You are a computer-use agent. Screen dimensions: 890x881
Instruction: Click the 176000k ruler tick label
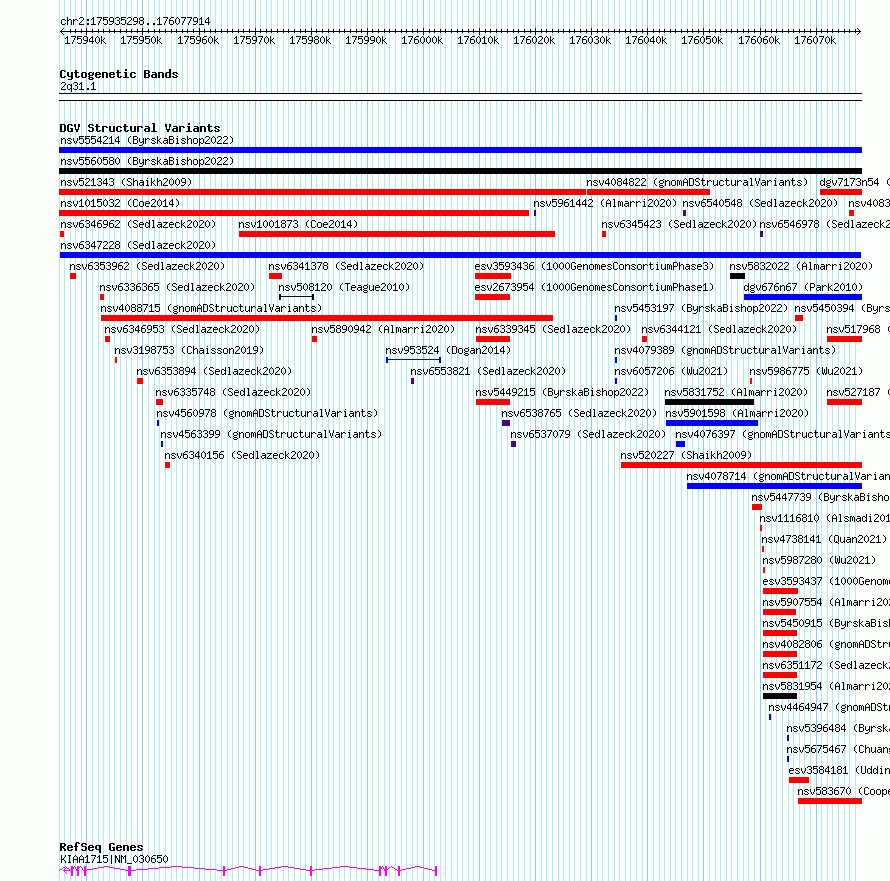(422, 40)
